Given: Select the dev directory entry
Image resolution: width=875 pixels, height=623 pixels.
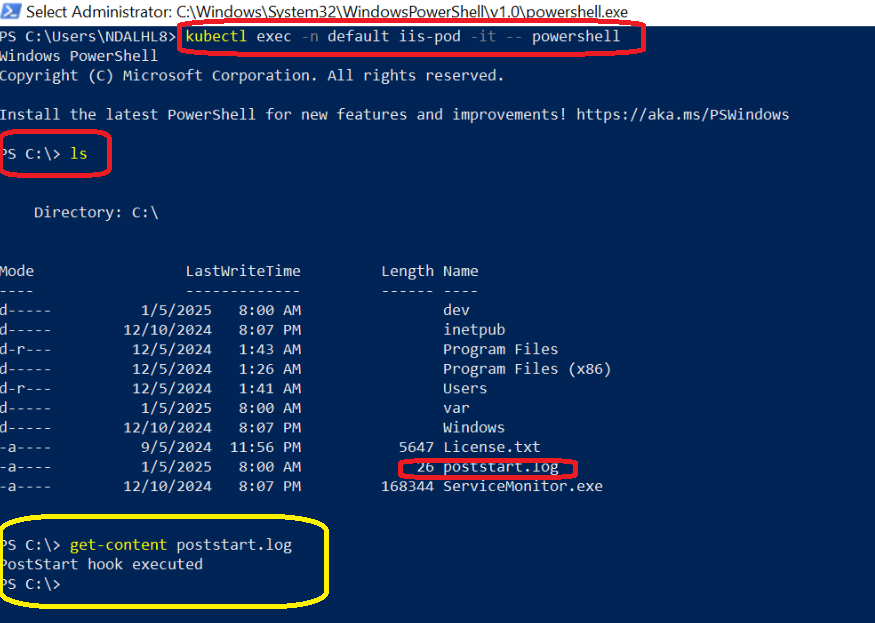Looking at the screenshot, I should 456,310.
